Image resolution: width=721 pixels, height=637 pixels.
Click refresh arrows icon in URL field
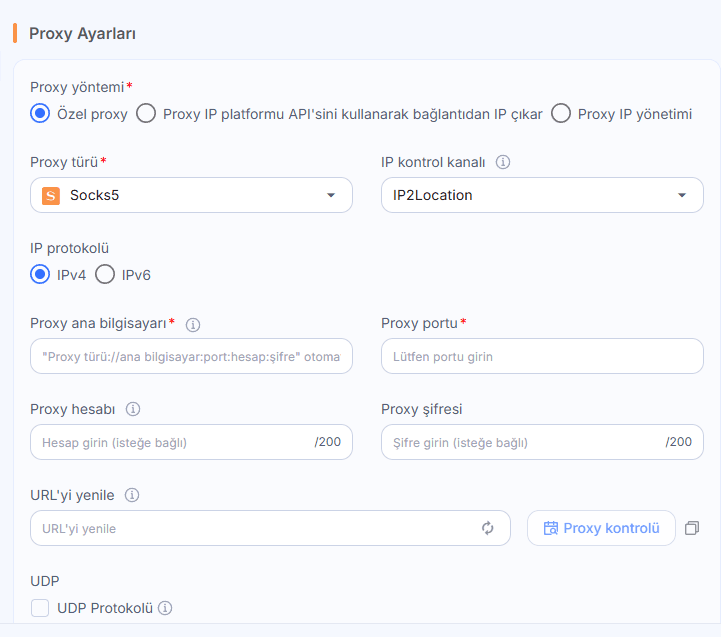[487, 528]
